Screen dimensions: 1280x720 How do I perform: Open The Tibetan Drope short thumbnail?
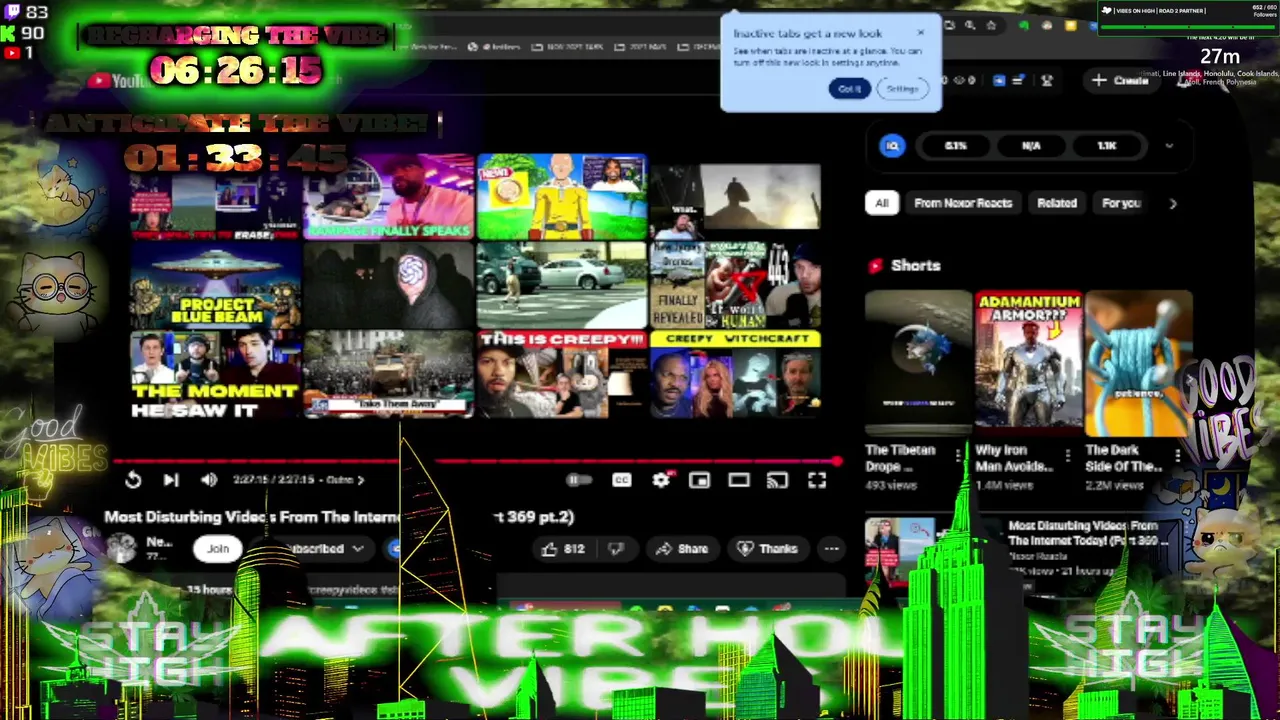(918, 364)
